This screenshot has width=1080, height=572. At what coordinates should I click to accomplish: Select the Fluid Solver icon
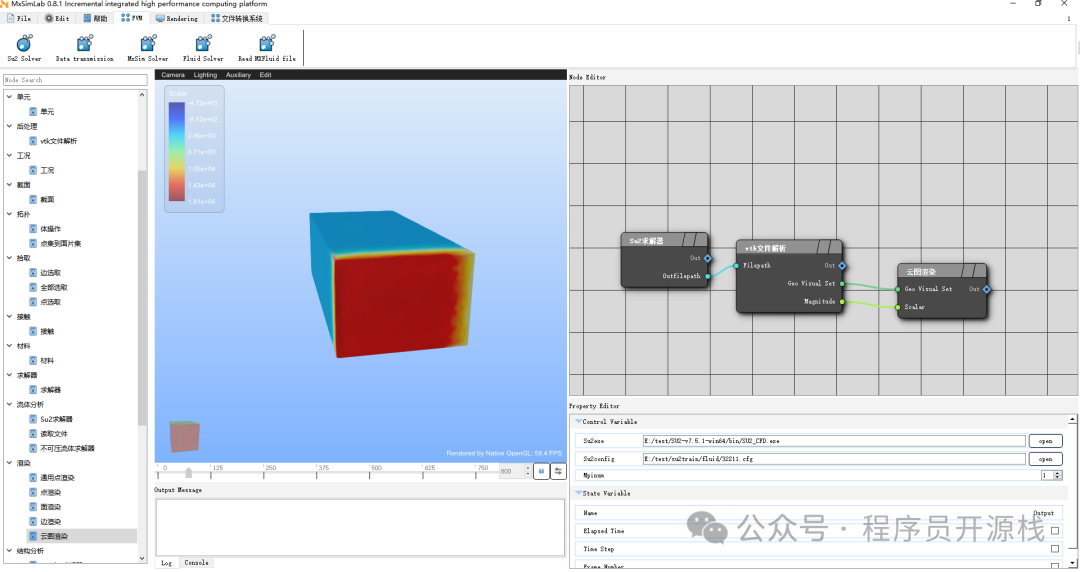click(x=203, y=45)
